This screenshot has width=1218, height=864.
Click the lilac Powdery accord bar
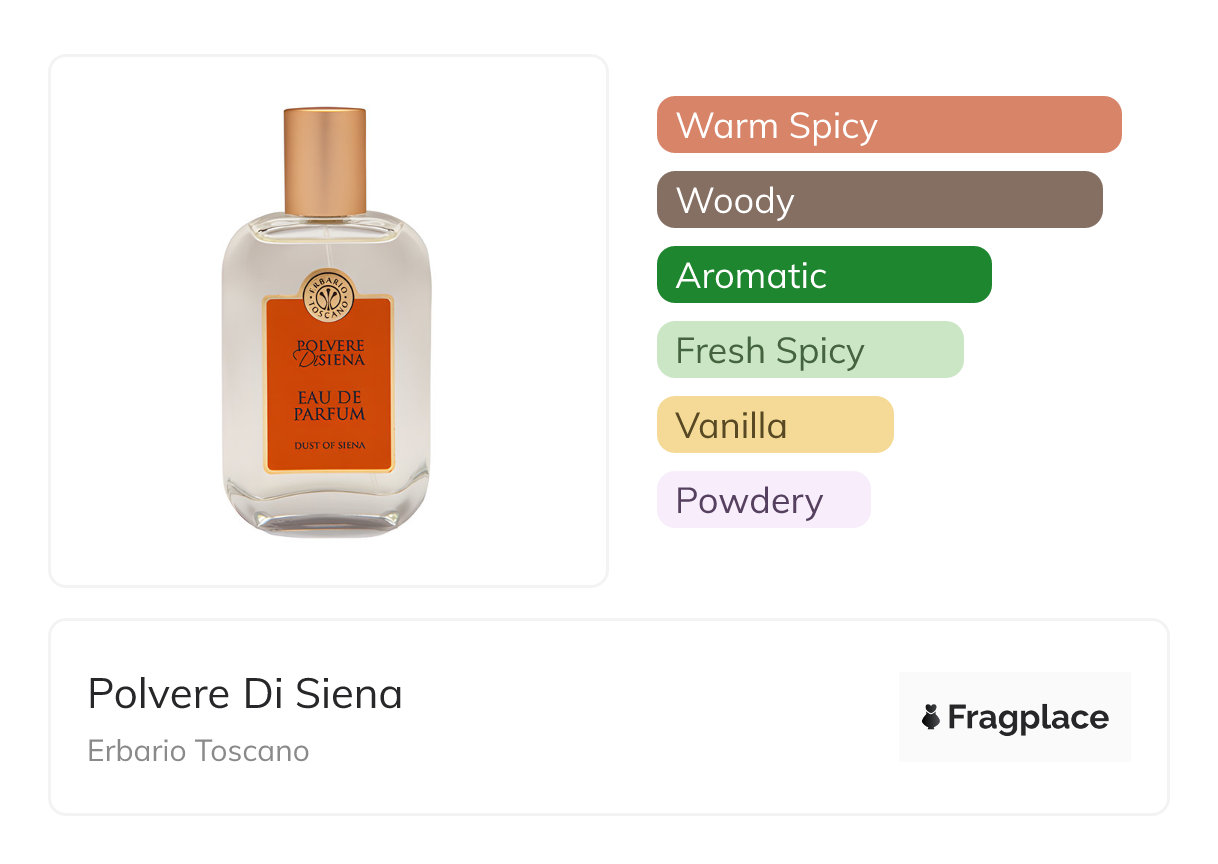pos(763,500)
